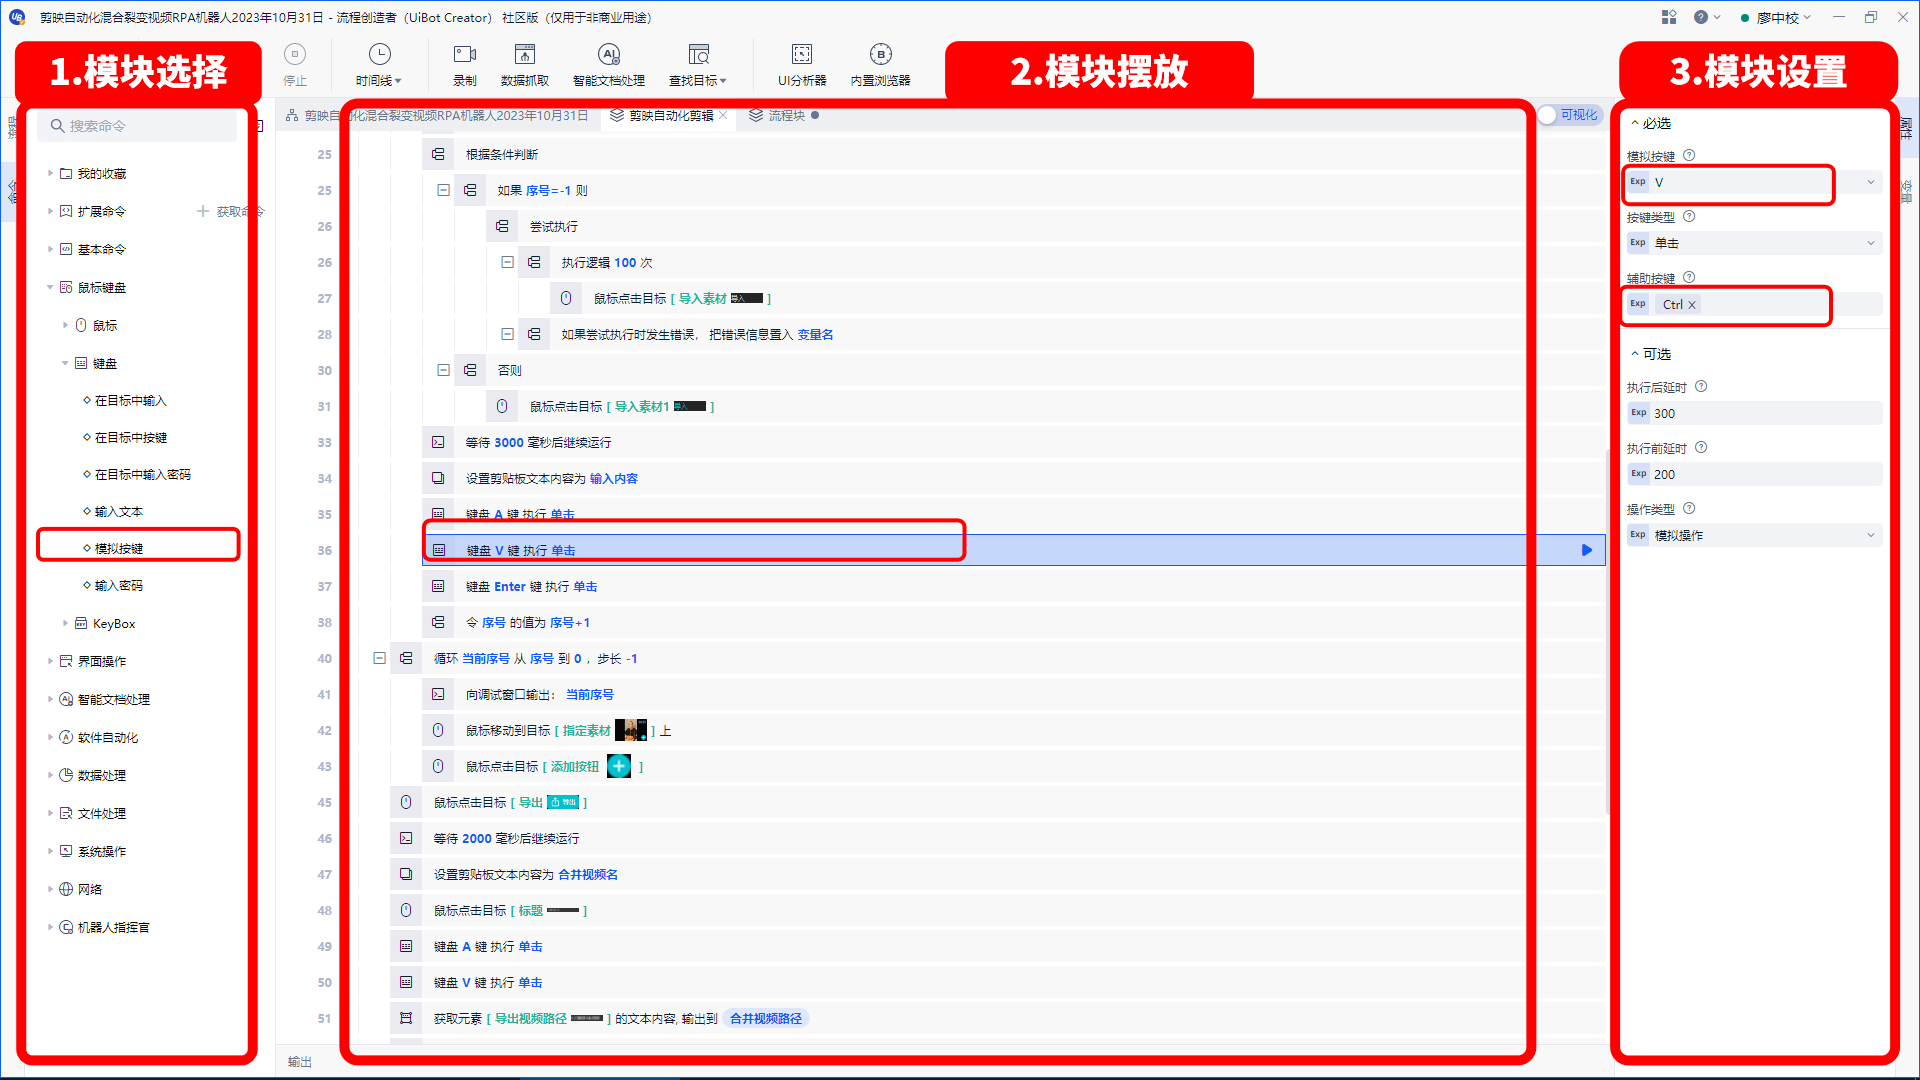Open the 内置浏览器 built-in browser

point(880,65)
